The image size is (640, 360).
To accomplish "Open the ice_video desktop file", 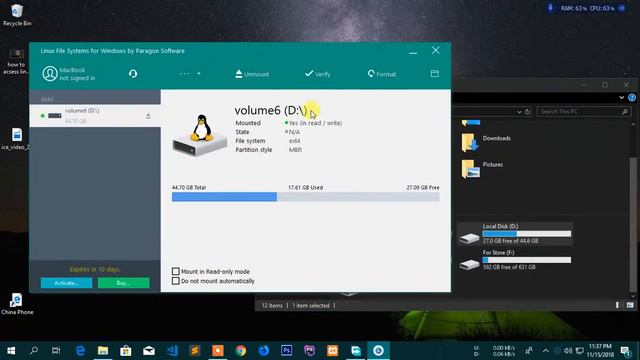I will 16,139.
